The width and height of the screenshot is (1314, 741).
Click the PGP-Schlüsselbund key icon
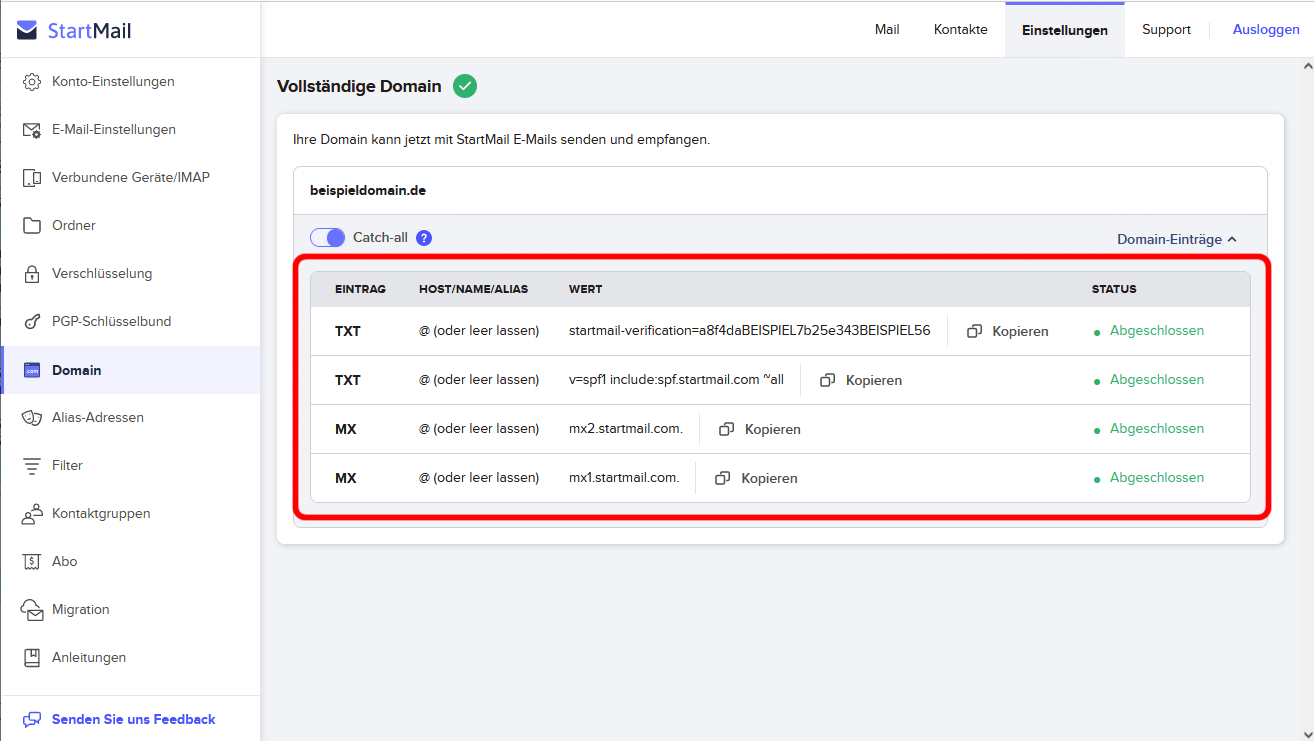coord(32,322)
